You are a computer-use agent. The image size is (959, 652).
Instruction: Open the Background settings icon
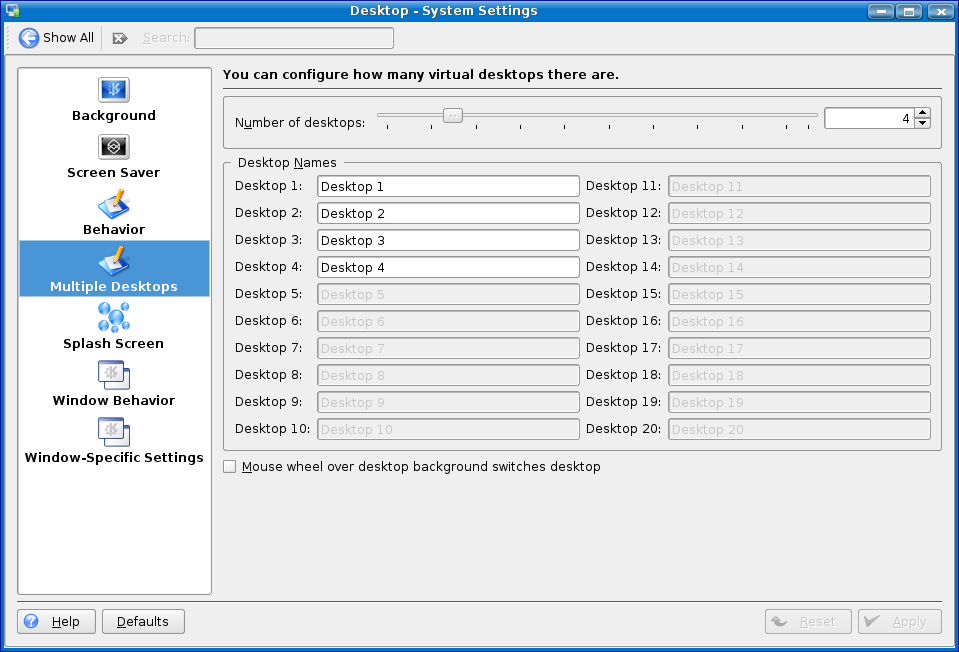coord(114,91)
